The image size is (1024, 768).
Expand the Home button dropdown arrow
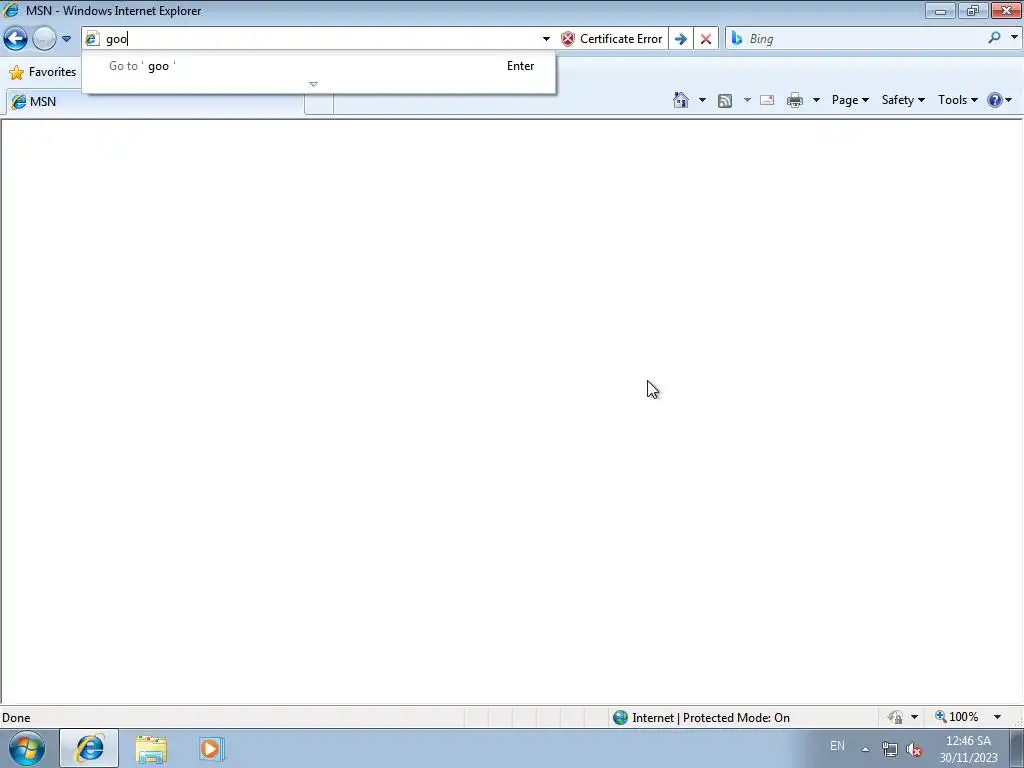pyautogui.click(x=702, y=100)
